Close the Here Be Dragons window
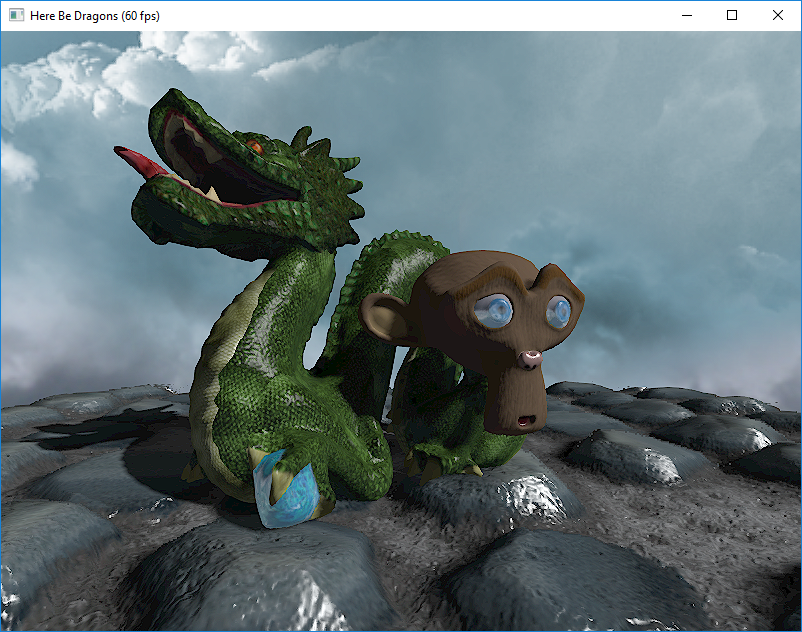This screenshot has width=802, height=632. (x=777, y=15)
